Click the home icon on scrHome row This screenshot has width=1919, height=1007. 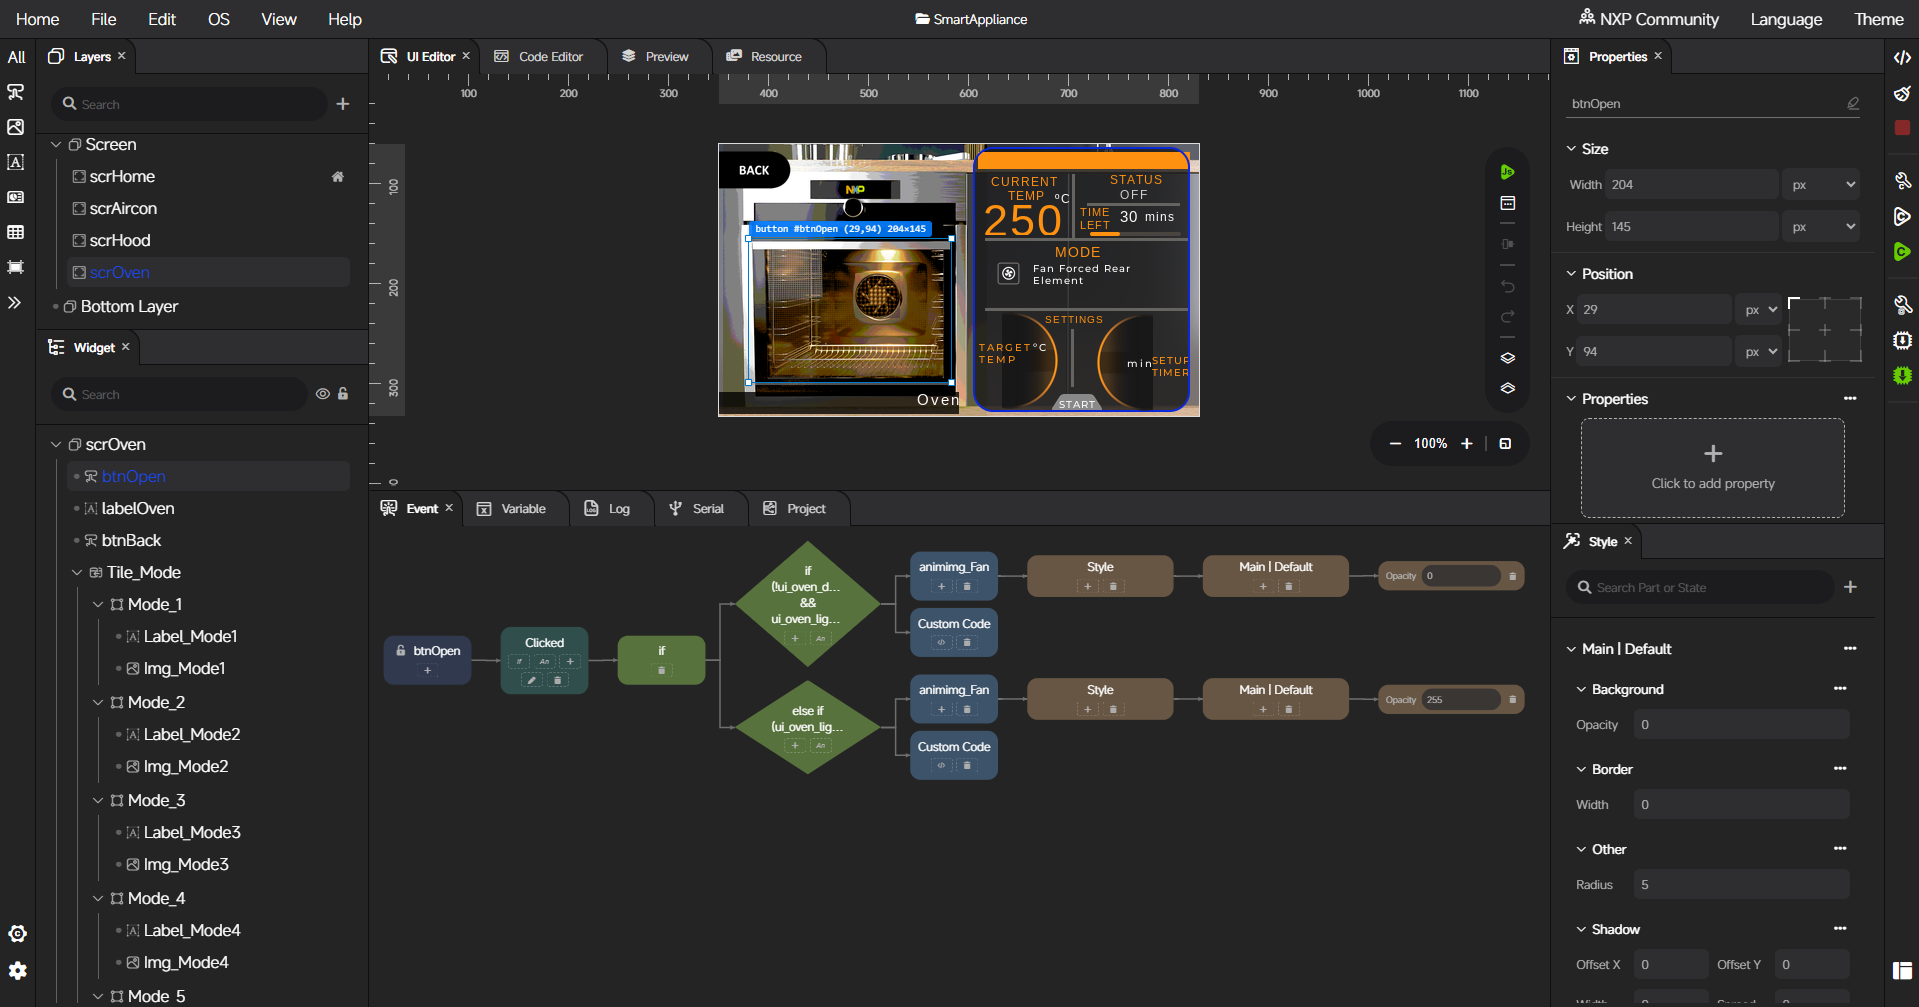coord(338,177)
